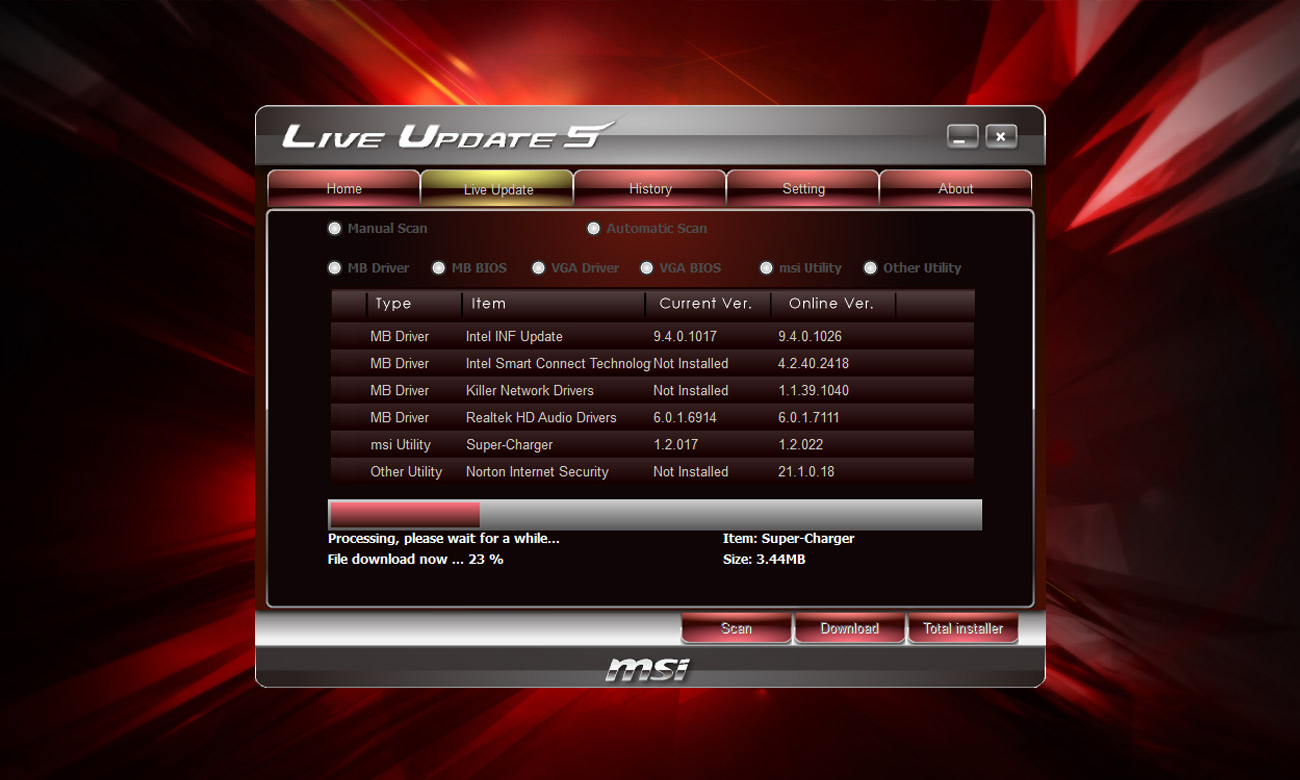Click online version 1.1.39.1040

(814, 391)
